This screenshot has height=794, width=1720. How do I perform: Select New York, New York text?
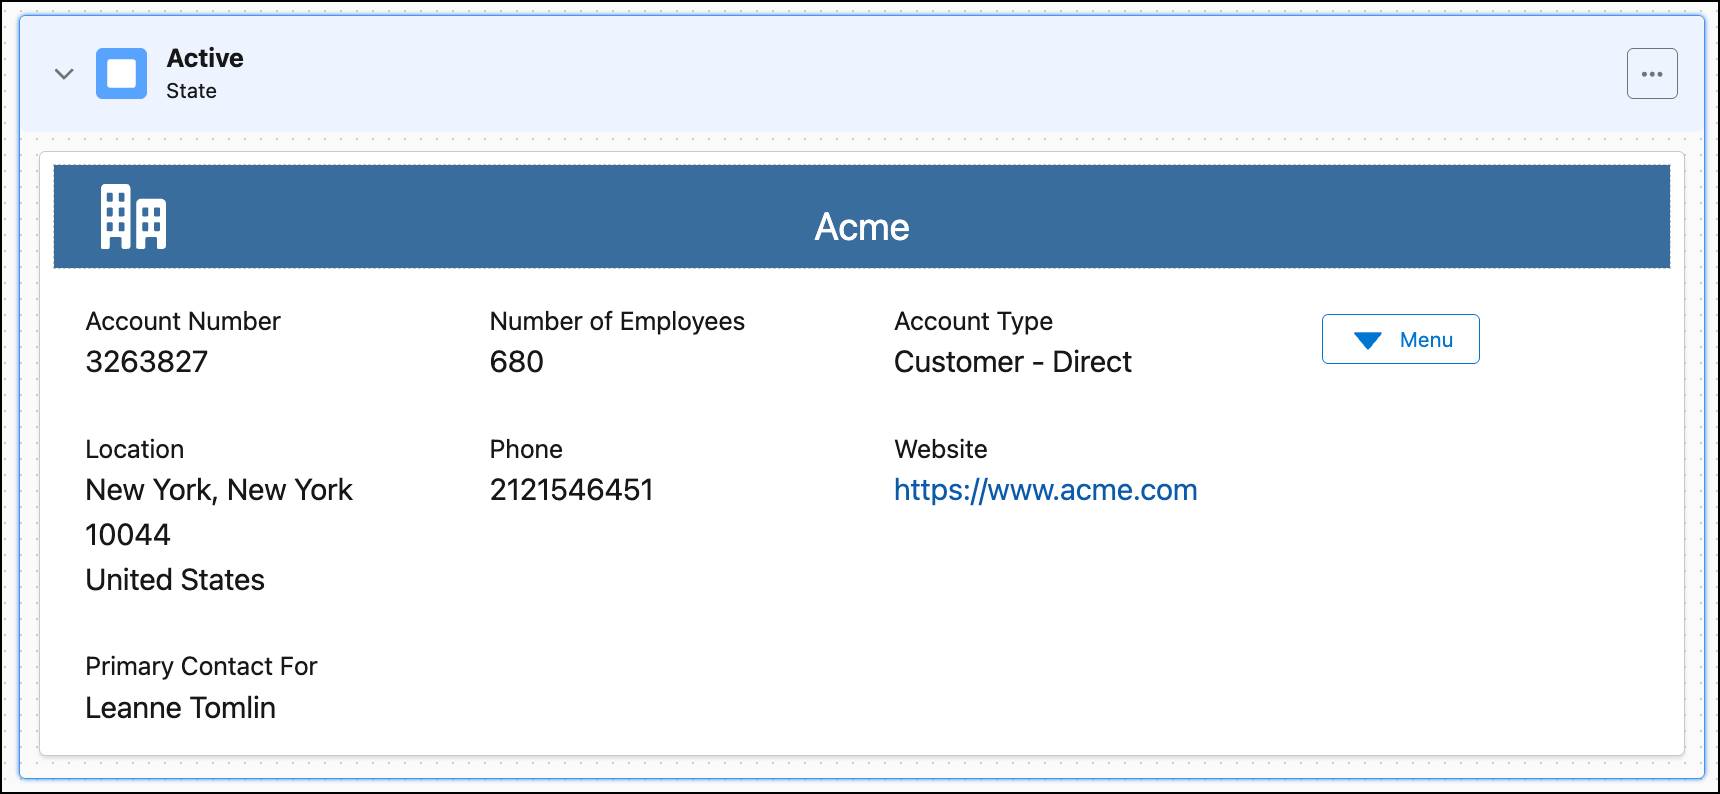(219, 490)
